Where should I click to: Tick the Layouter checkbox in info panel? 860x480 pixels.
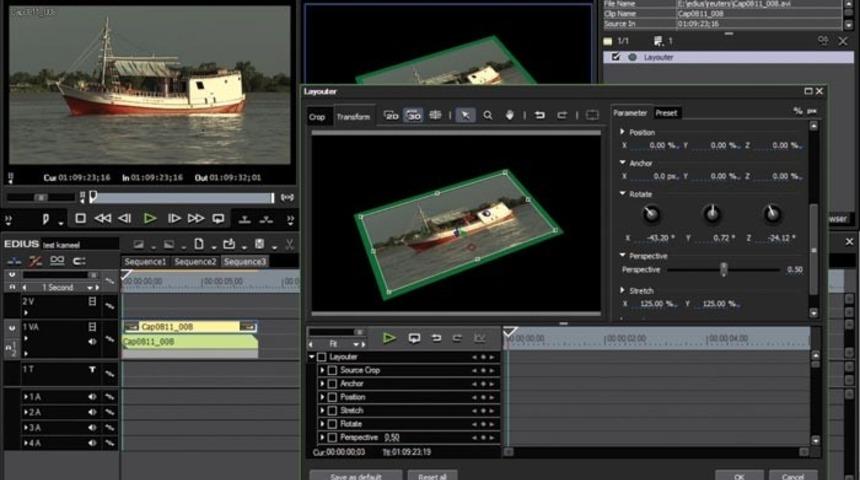617,58
